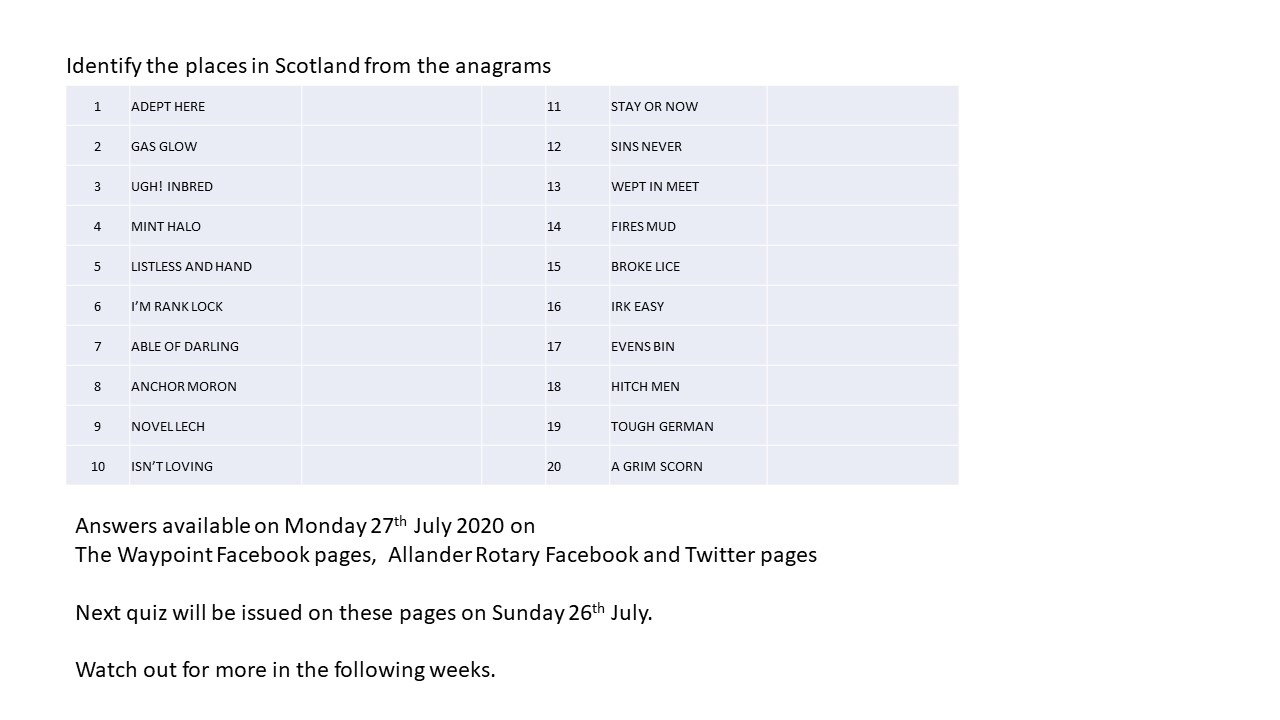The width and height of the screenshot is (1280, 720).
Task: Click the UGH! INBRED anagram text
Action: click(172, 186)
